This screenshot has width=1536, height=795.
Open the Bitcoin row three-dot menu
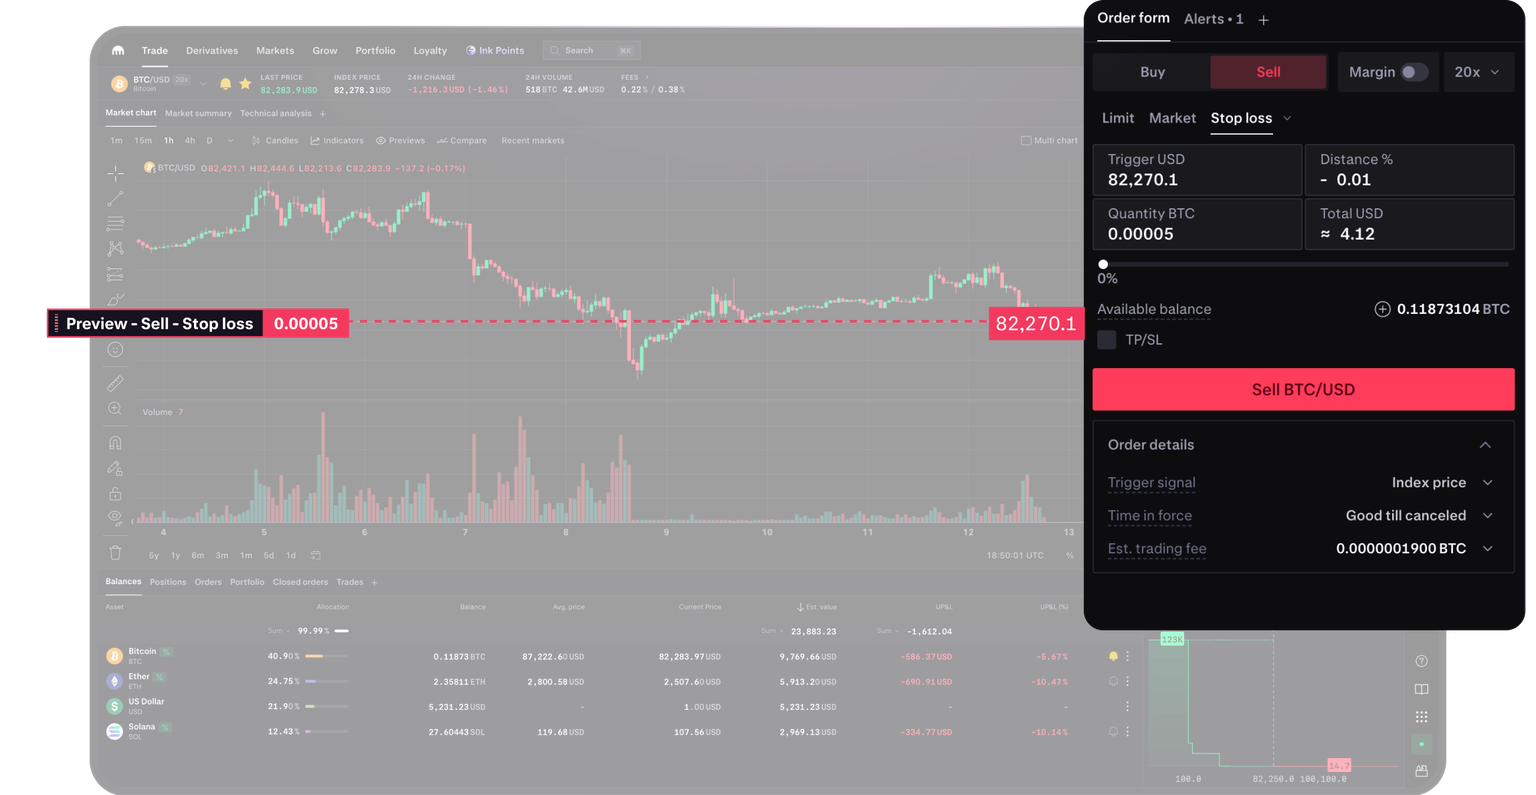click(1128, 656)
